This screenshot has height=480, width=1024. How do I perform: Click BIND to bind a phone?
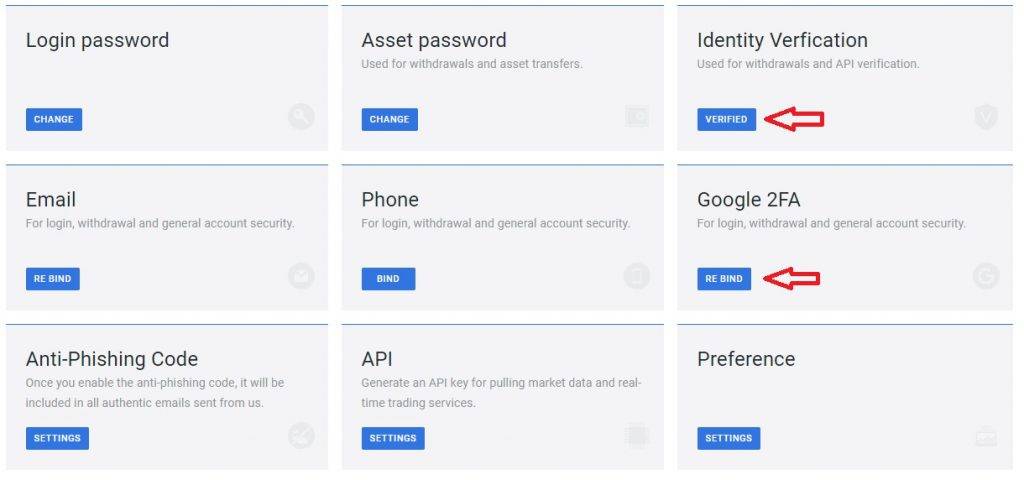(x=389, y=279)
